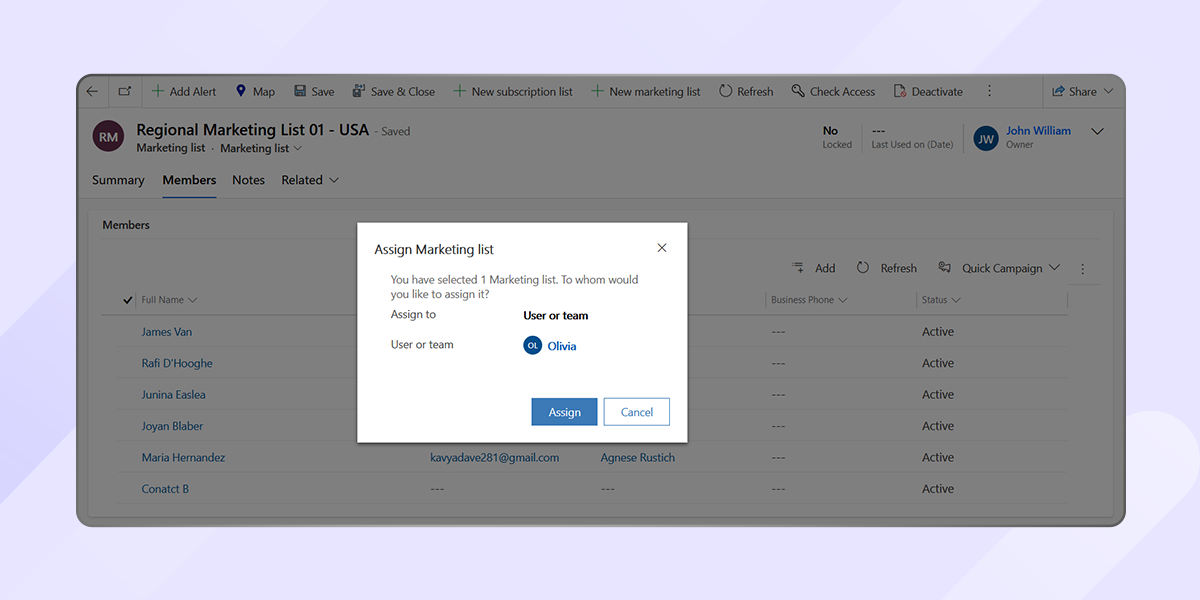Viewport: 1200px width, 600px height.
Task: Click email kavyadave281@gmail.com
Action: click(494, 458)
